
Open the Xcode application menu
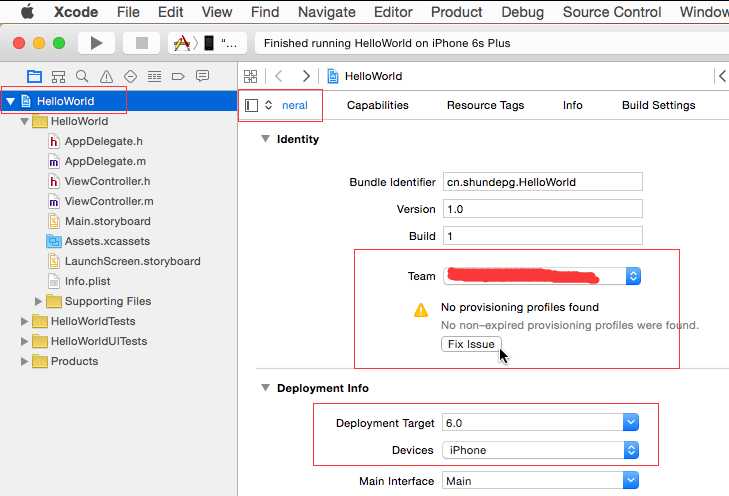(x=76, y=12)
